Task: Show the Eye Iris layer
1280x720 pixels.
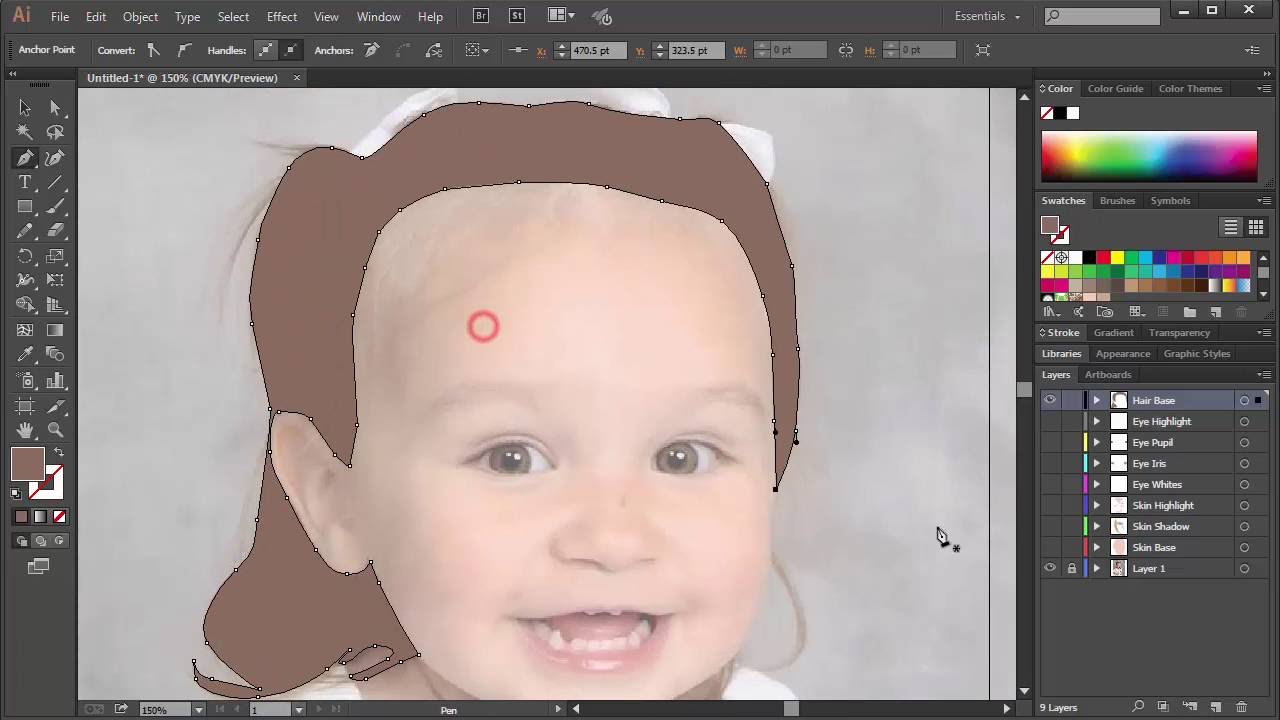Action: click(1050, 463)
